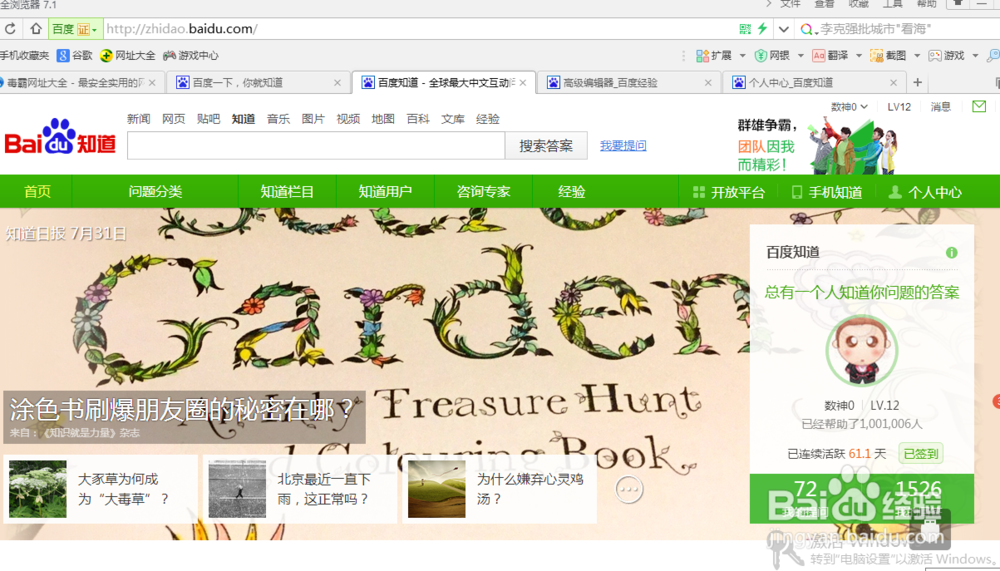
Task: Switch to the 个人中心_百度知道 tab
Action: pyautogui.click(x=813, y=82)
